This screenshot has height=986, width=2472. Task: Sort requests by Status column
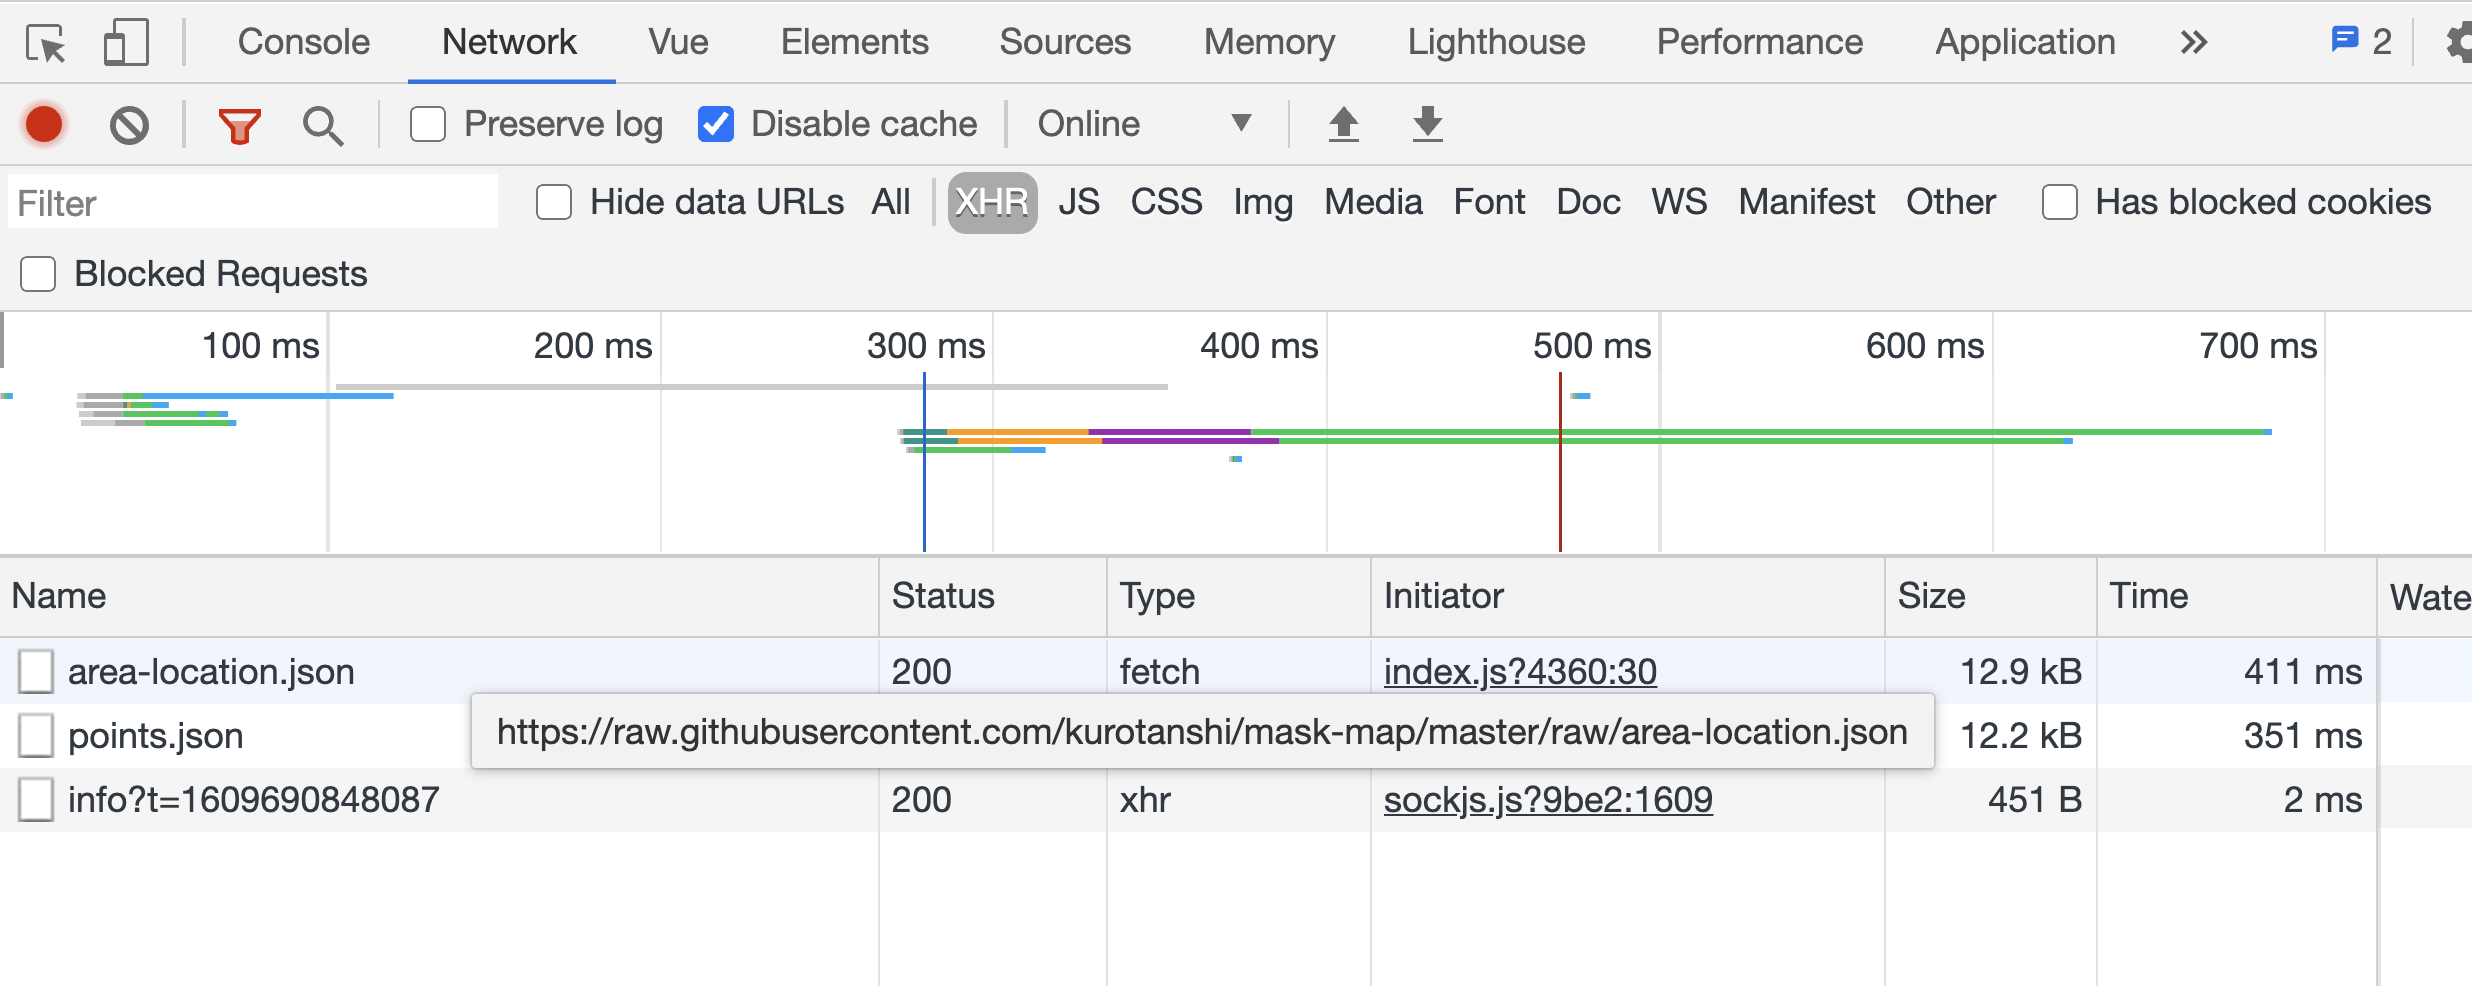point(993,596)
